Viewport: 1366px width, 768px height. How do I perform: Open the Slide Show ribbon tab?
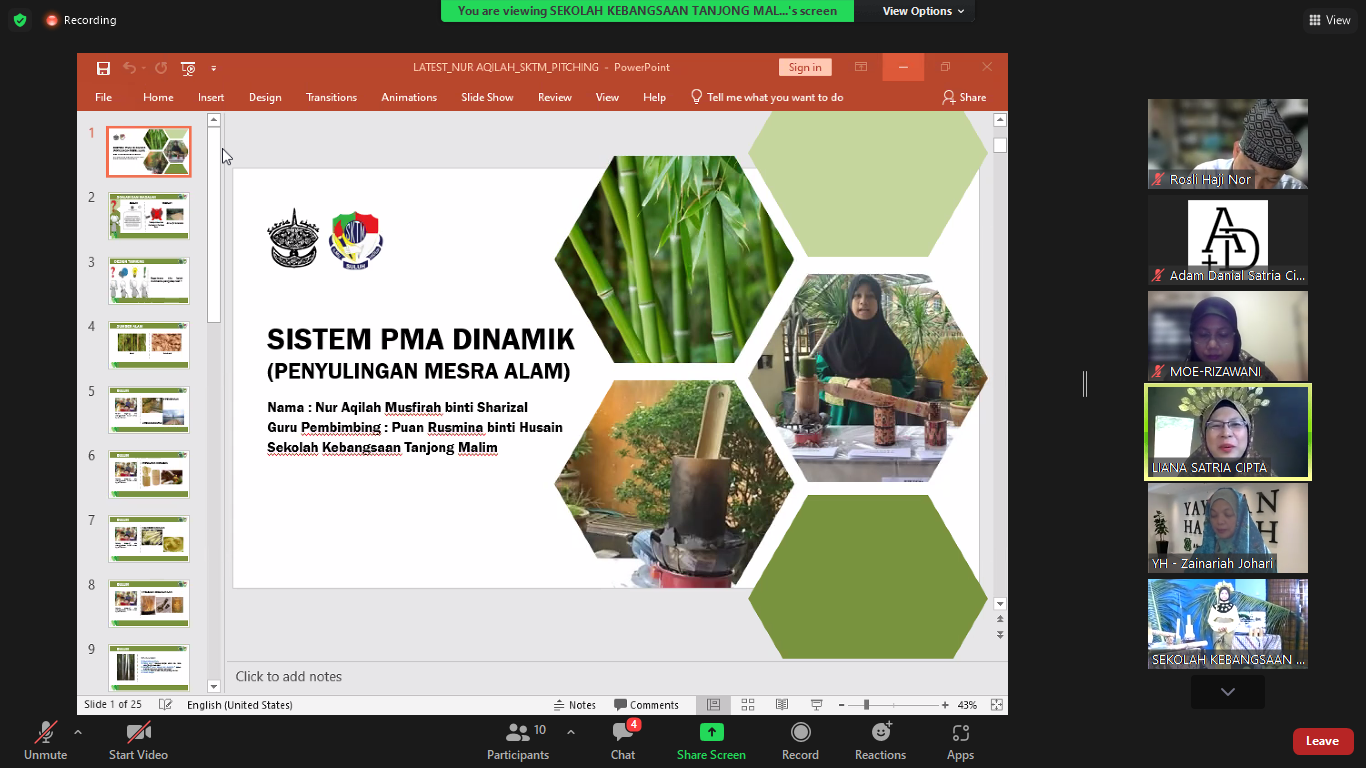click(487, 97)
